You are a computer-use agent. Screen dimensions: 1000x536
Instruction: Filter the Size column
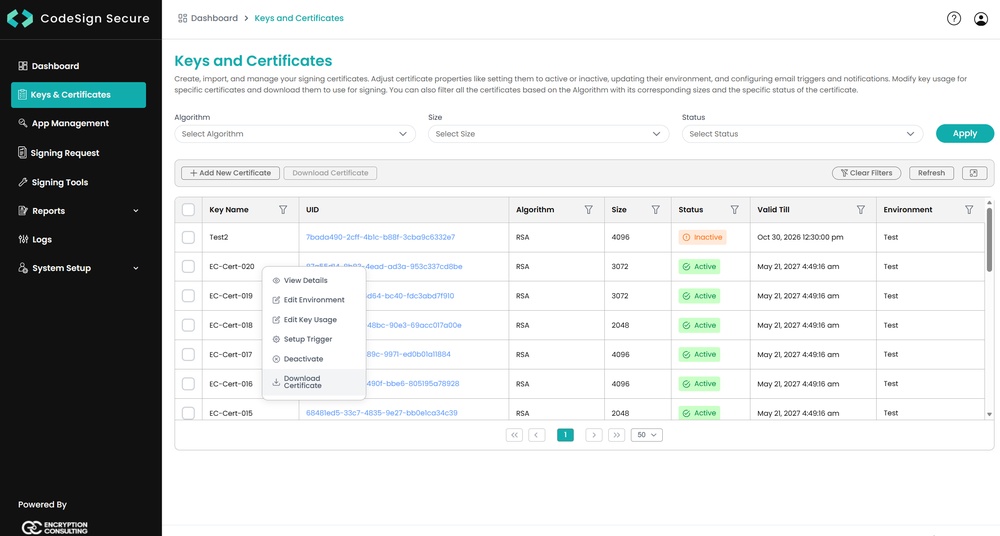(656, 210)
